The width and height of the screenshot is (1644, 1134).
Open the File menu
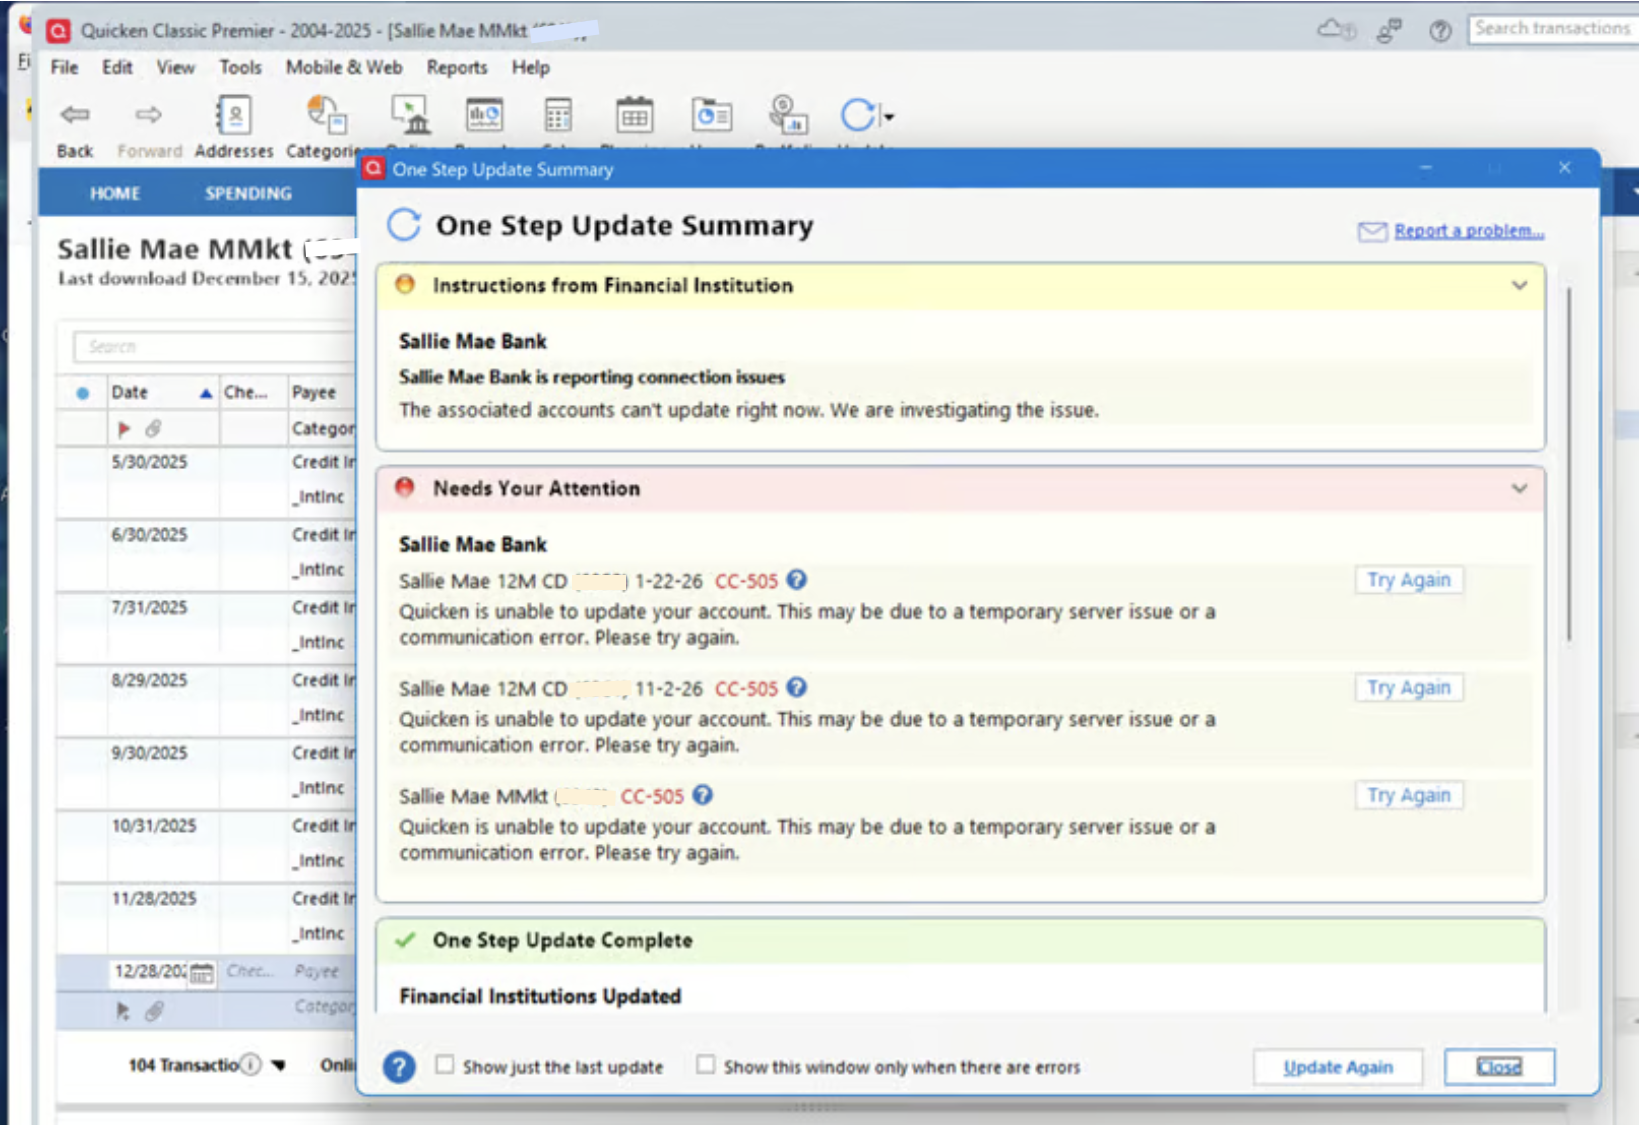pyautogui.click(x=64, y=67)
